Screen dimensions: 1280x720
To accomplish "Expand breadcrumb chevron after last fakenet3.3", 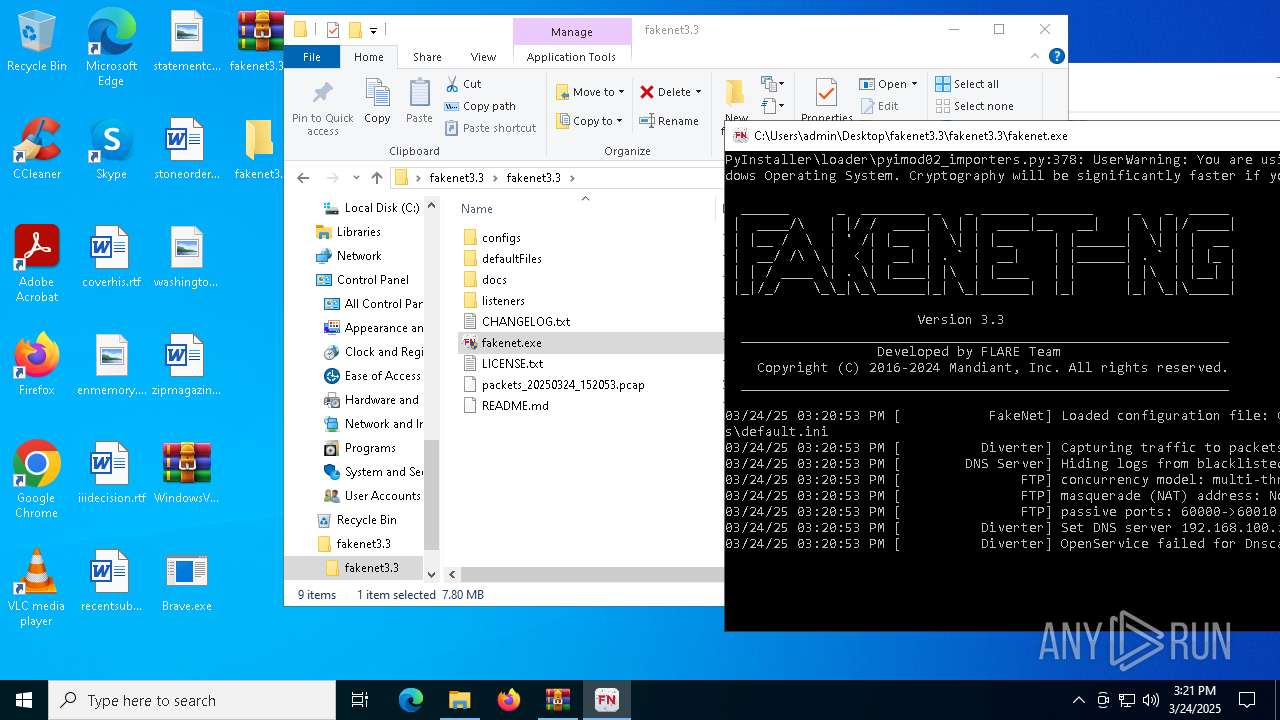I will [572, 178].
